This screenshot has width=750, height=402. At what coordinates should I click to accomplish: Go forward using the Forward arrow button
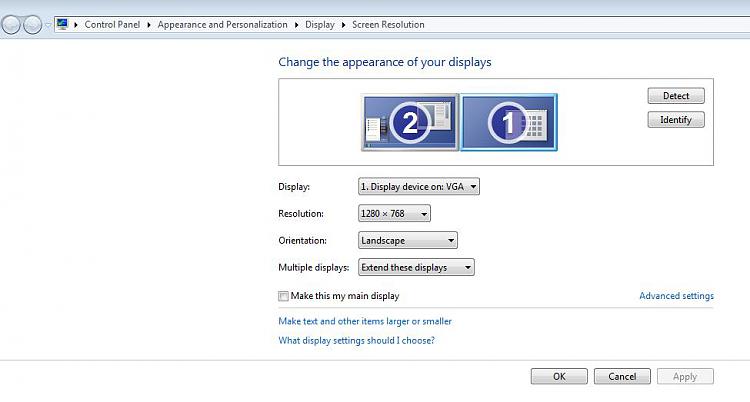(33, 25)
